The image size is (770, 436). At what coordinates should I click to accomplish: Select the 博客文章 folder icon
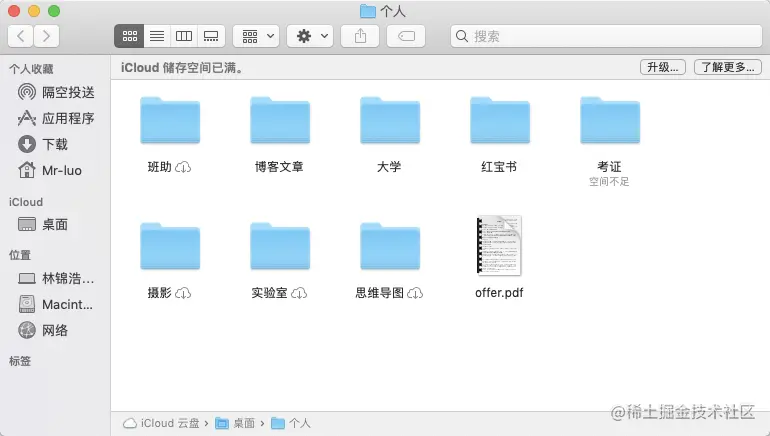280,120
